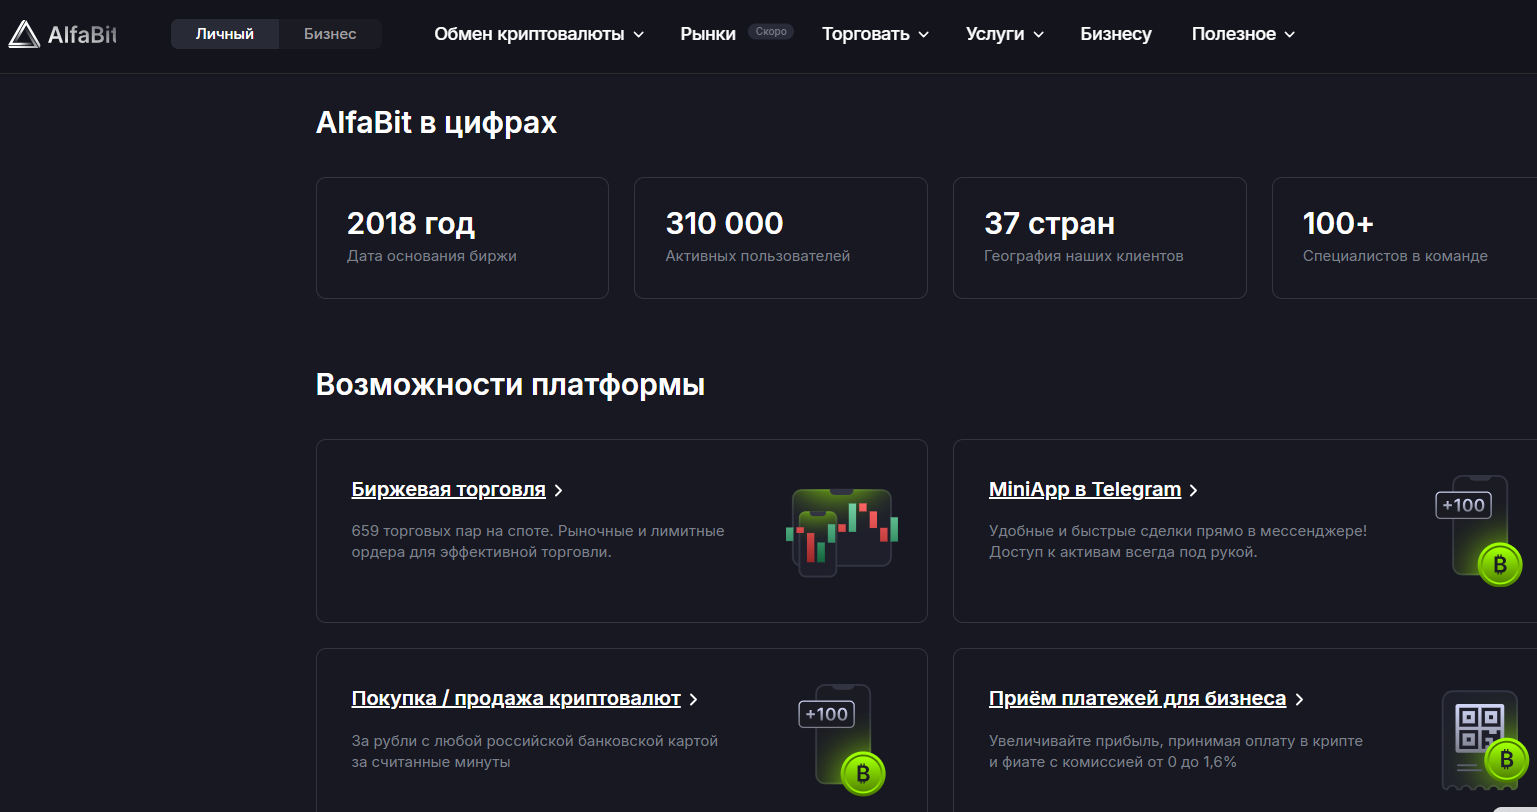Click the candlestick chart illustration for Биржевая торговля
Viewport: 1537px width, 812px height.
pyautogui.click(x=842, y=533)
